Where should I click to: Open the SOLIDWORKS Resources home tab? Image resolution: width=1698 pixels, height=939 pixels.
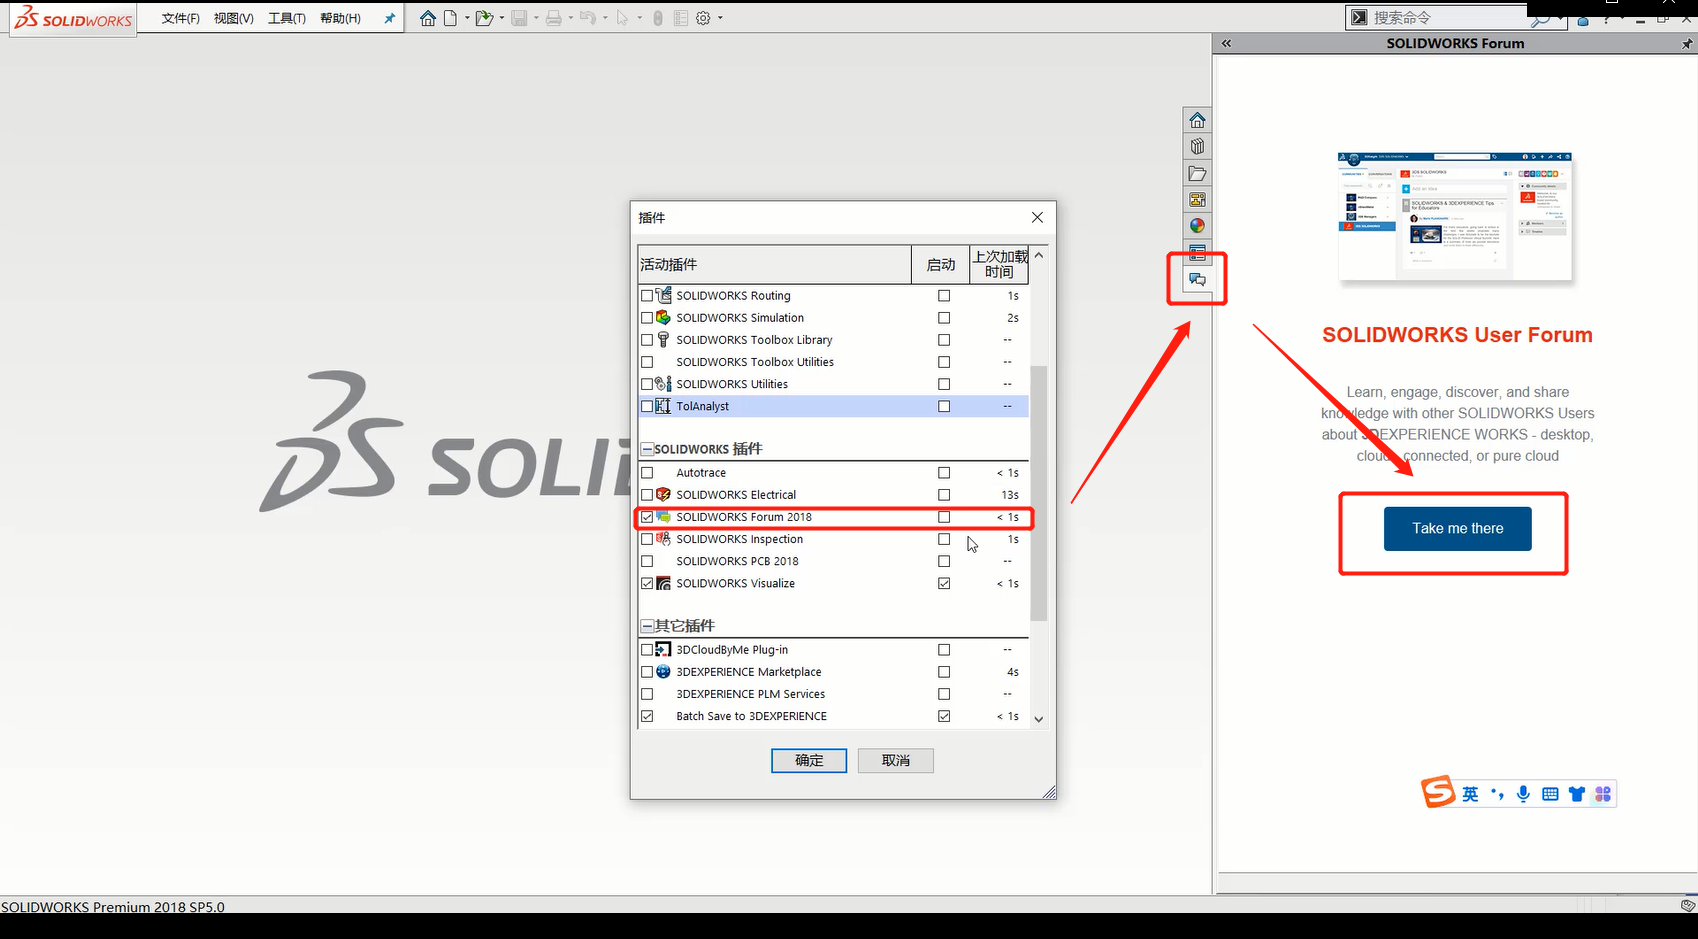(1197, 120)
